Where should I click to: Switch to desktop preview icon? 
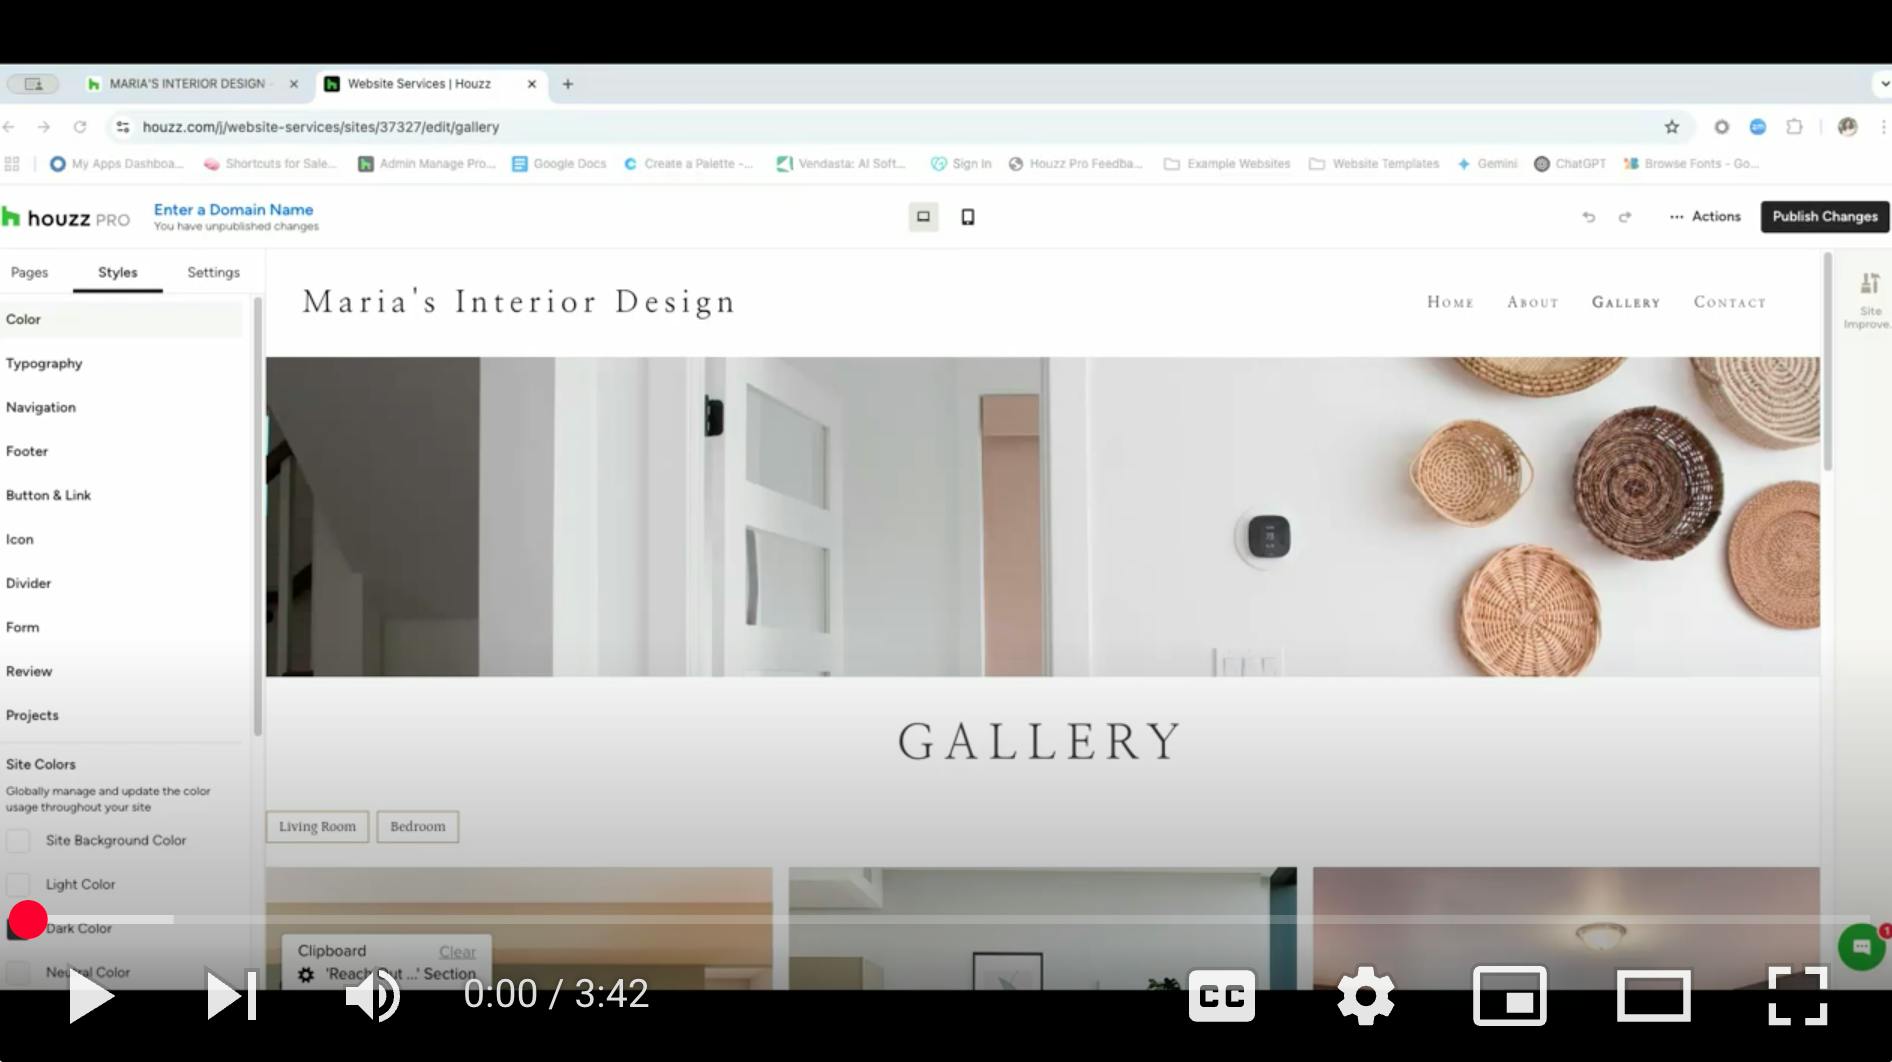(x=923, y=217)
